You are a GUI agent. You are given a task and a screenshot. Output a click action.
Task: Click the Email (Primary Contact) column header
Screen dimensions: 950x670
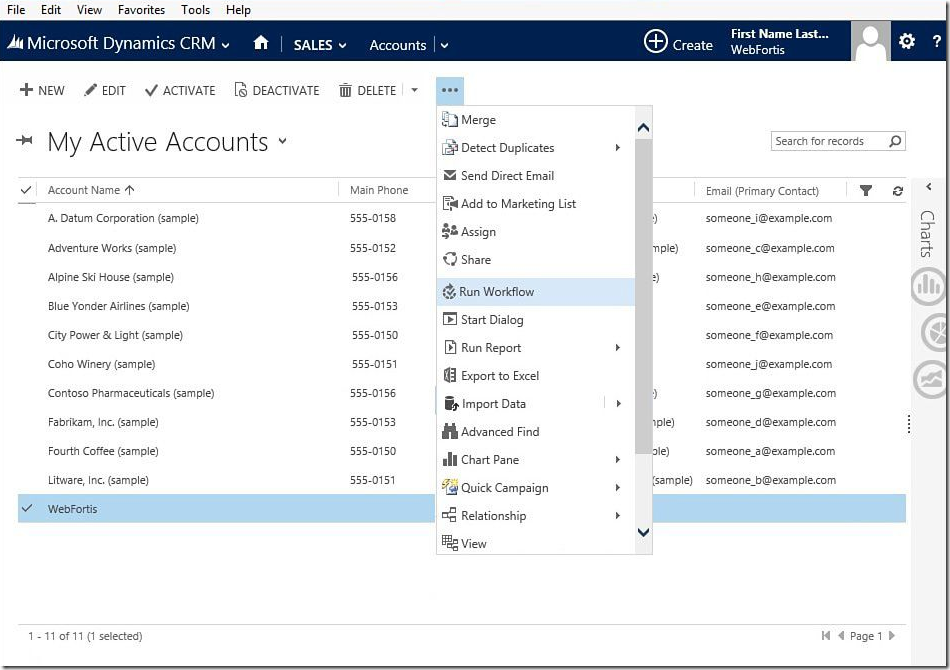coord(762,191)
